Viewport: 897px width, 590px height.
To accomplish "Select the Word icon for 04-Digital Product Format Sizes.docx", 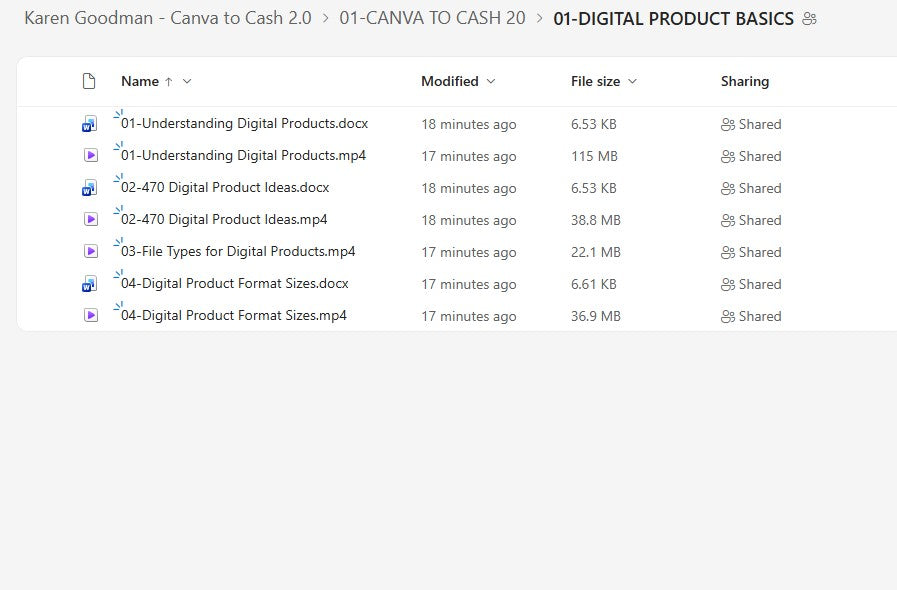I will pyautogui.click(x=90, y=284).
